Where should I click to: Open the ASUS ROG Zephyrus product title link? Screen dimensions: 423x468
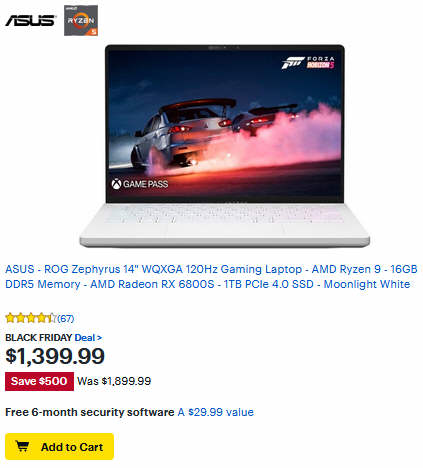pos(211,276)
